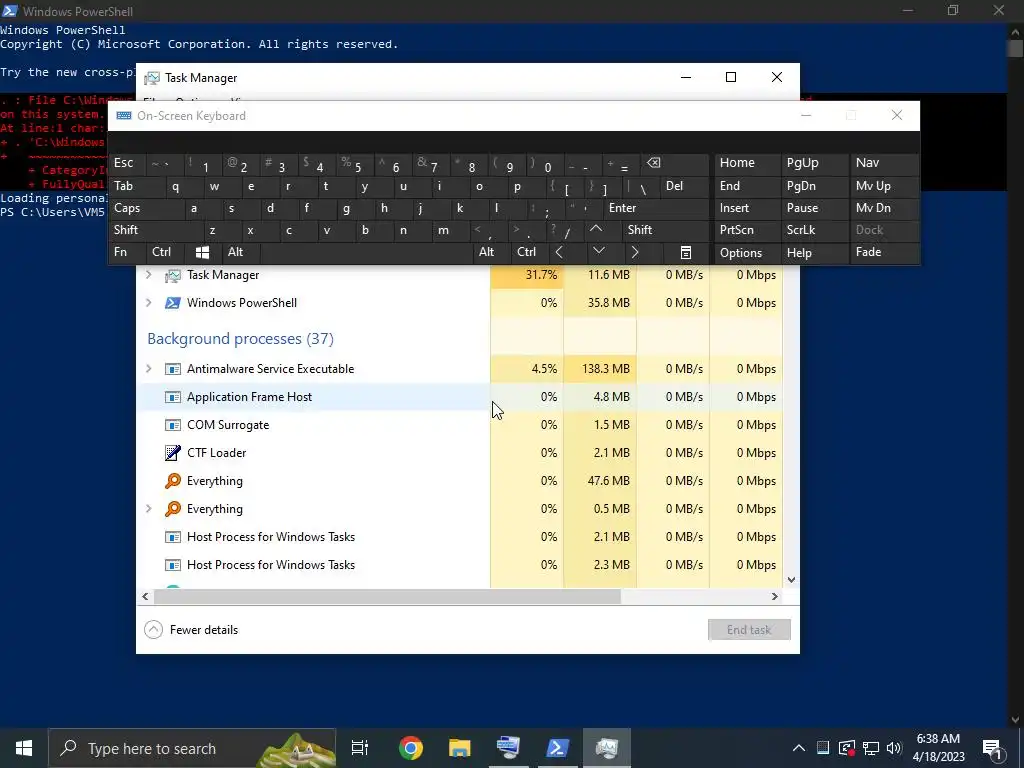Screen dimensions: 1024x768
Task: Click the Windows PowerShell process icon
Action: point(172,303)
